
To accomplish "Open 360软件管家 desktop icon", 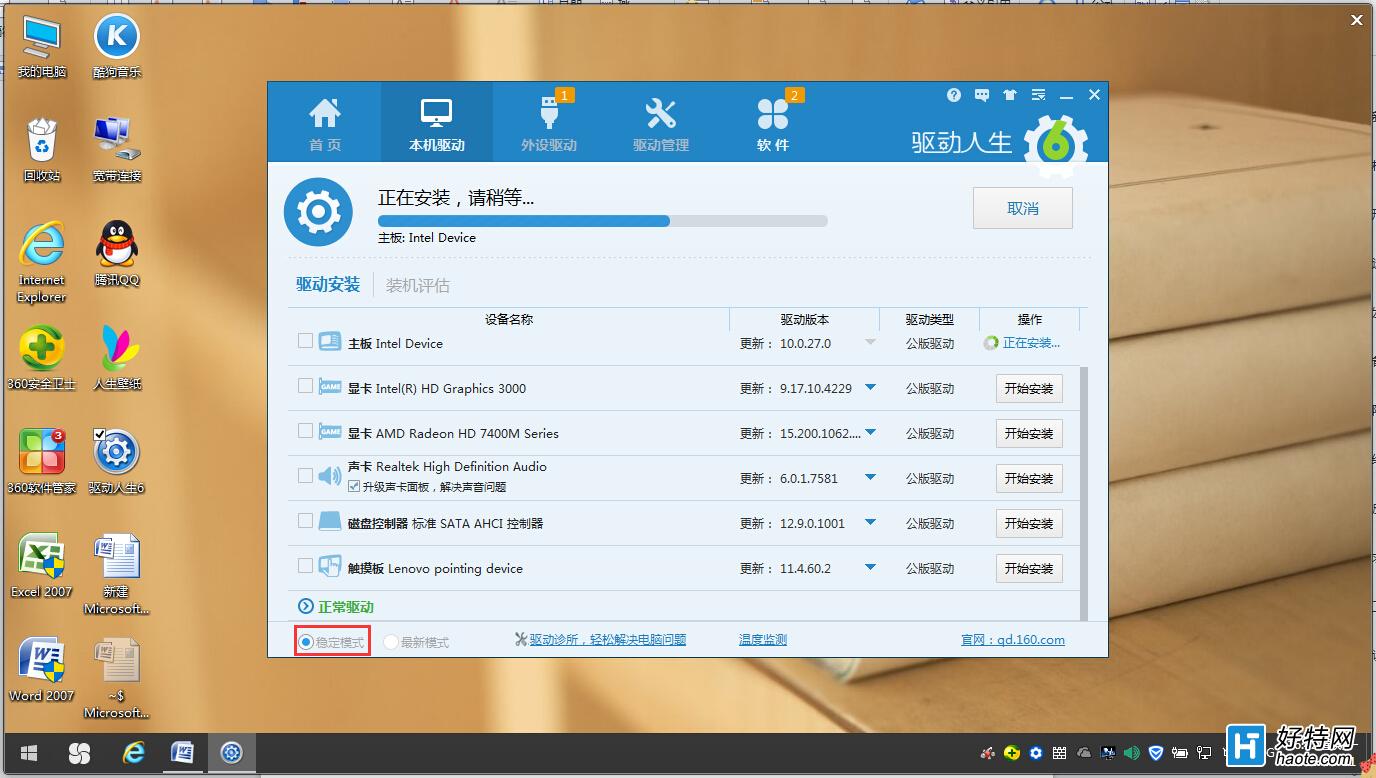I will pos(42,462).
